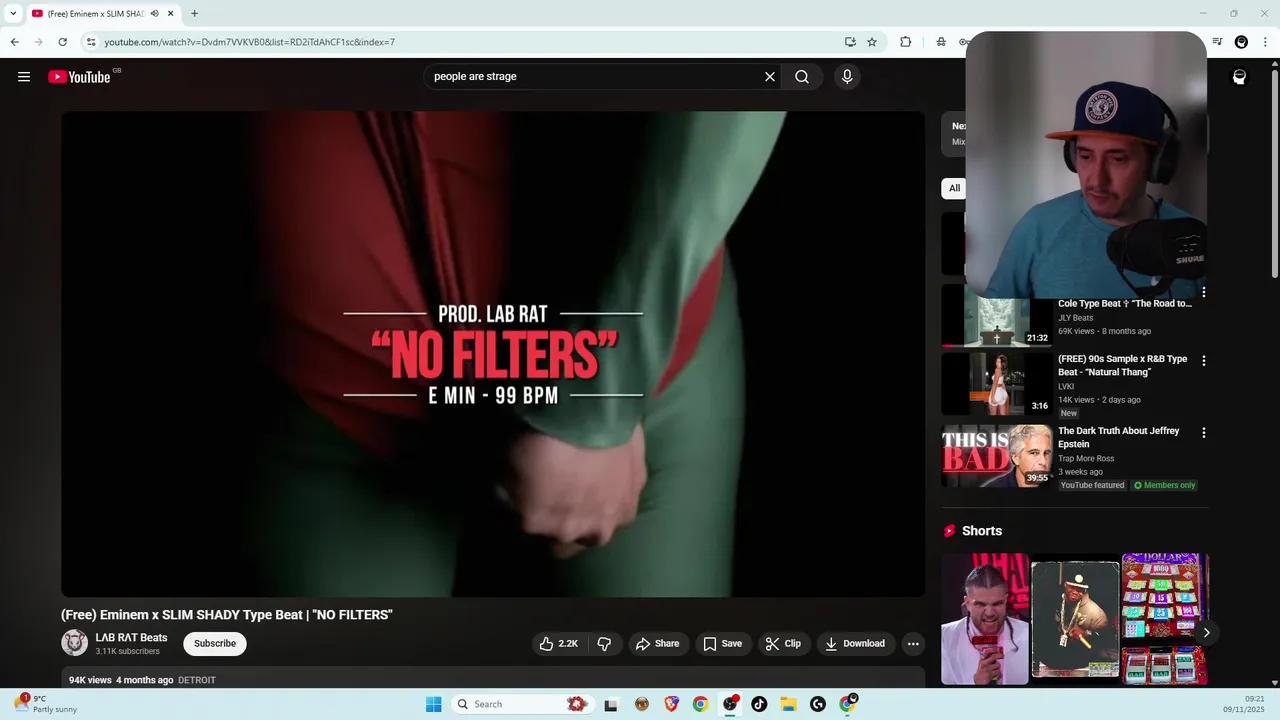
Task: Click JLY Beats channel name
Action: 1076,318
